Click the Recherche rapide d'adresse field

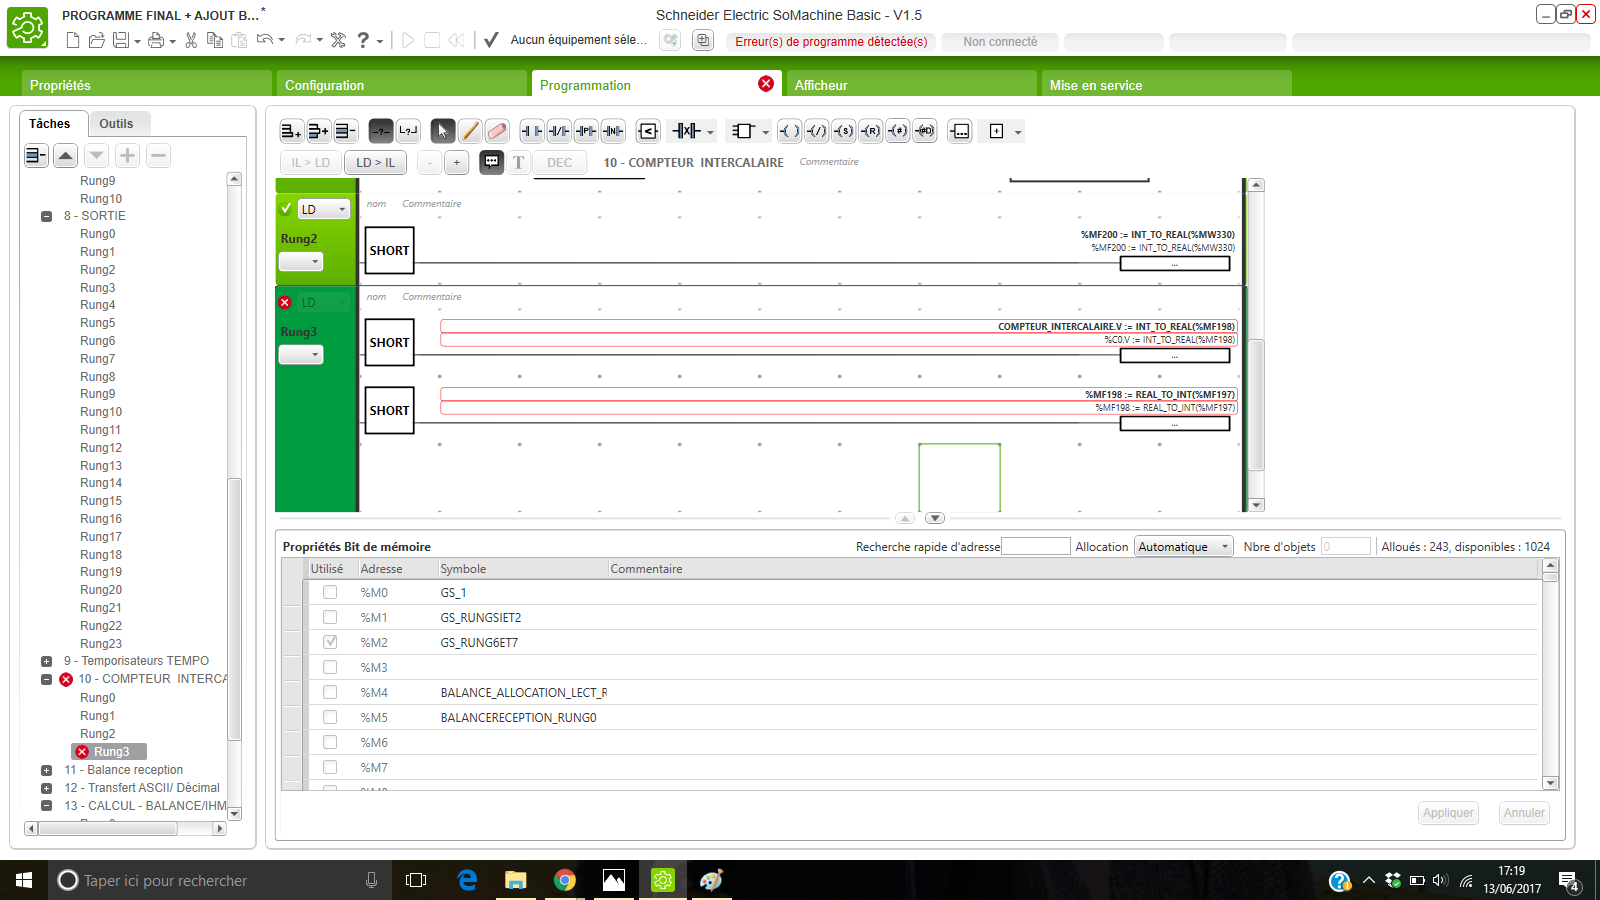[1035, 547]
